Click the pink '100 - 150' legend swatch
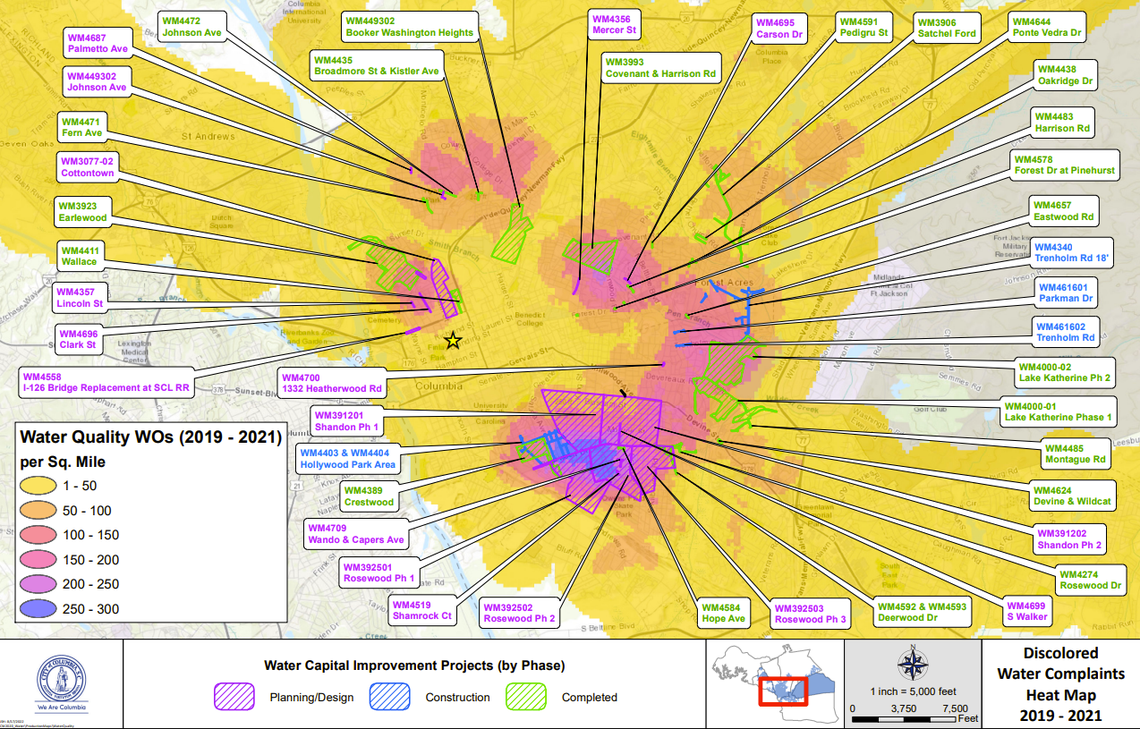Viewport: 1140px width, 729px height. coord(36,535)
